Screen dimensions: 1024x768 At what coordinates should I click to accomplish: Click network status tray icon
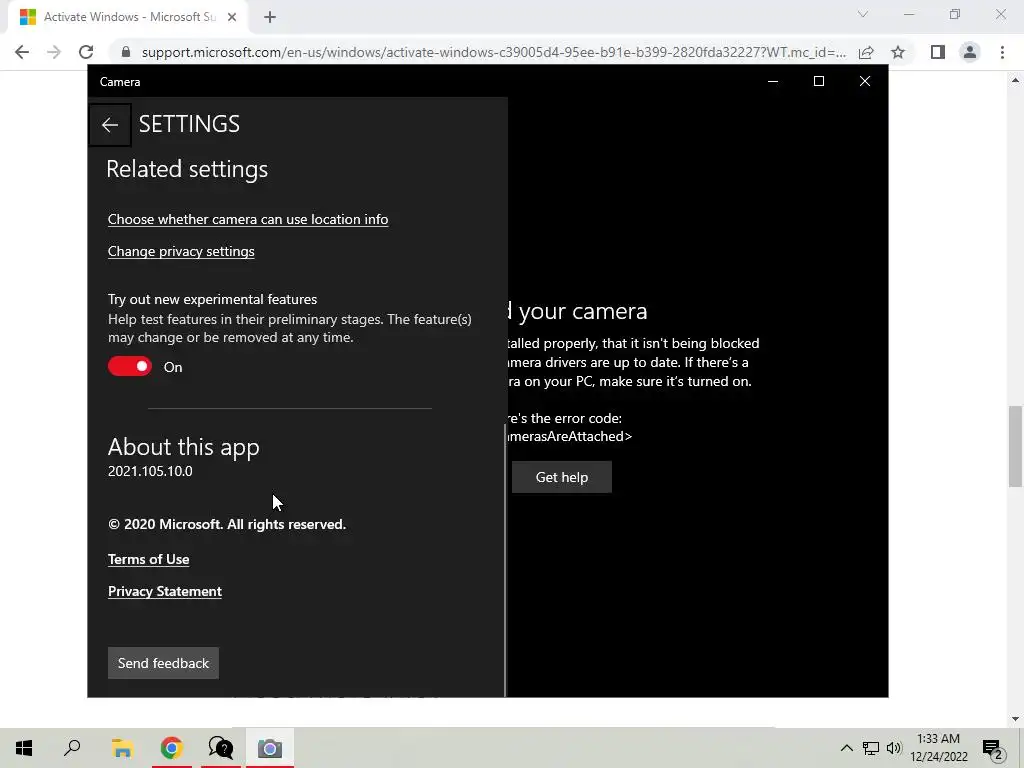[871, 748]
